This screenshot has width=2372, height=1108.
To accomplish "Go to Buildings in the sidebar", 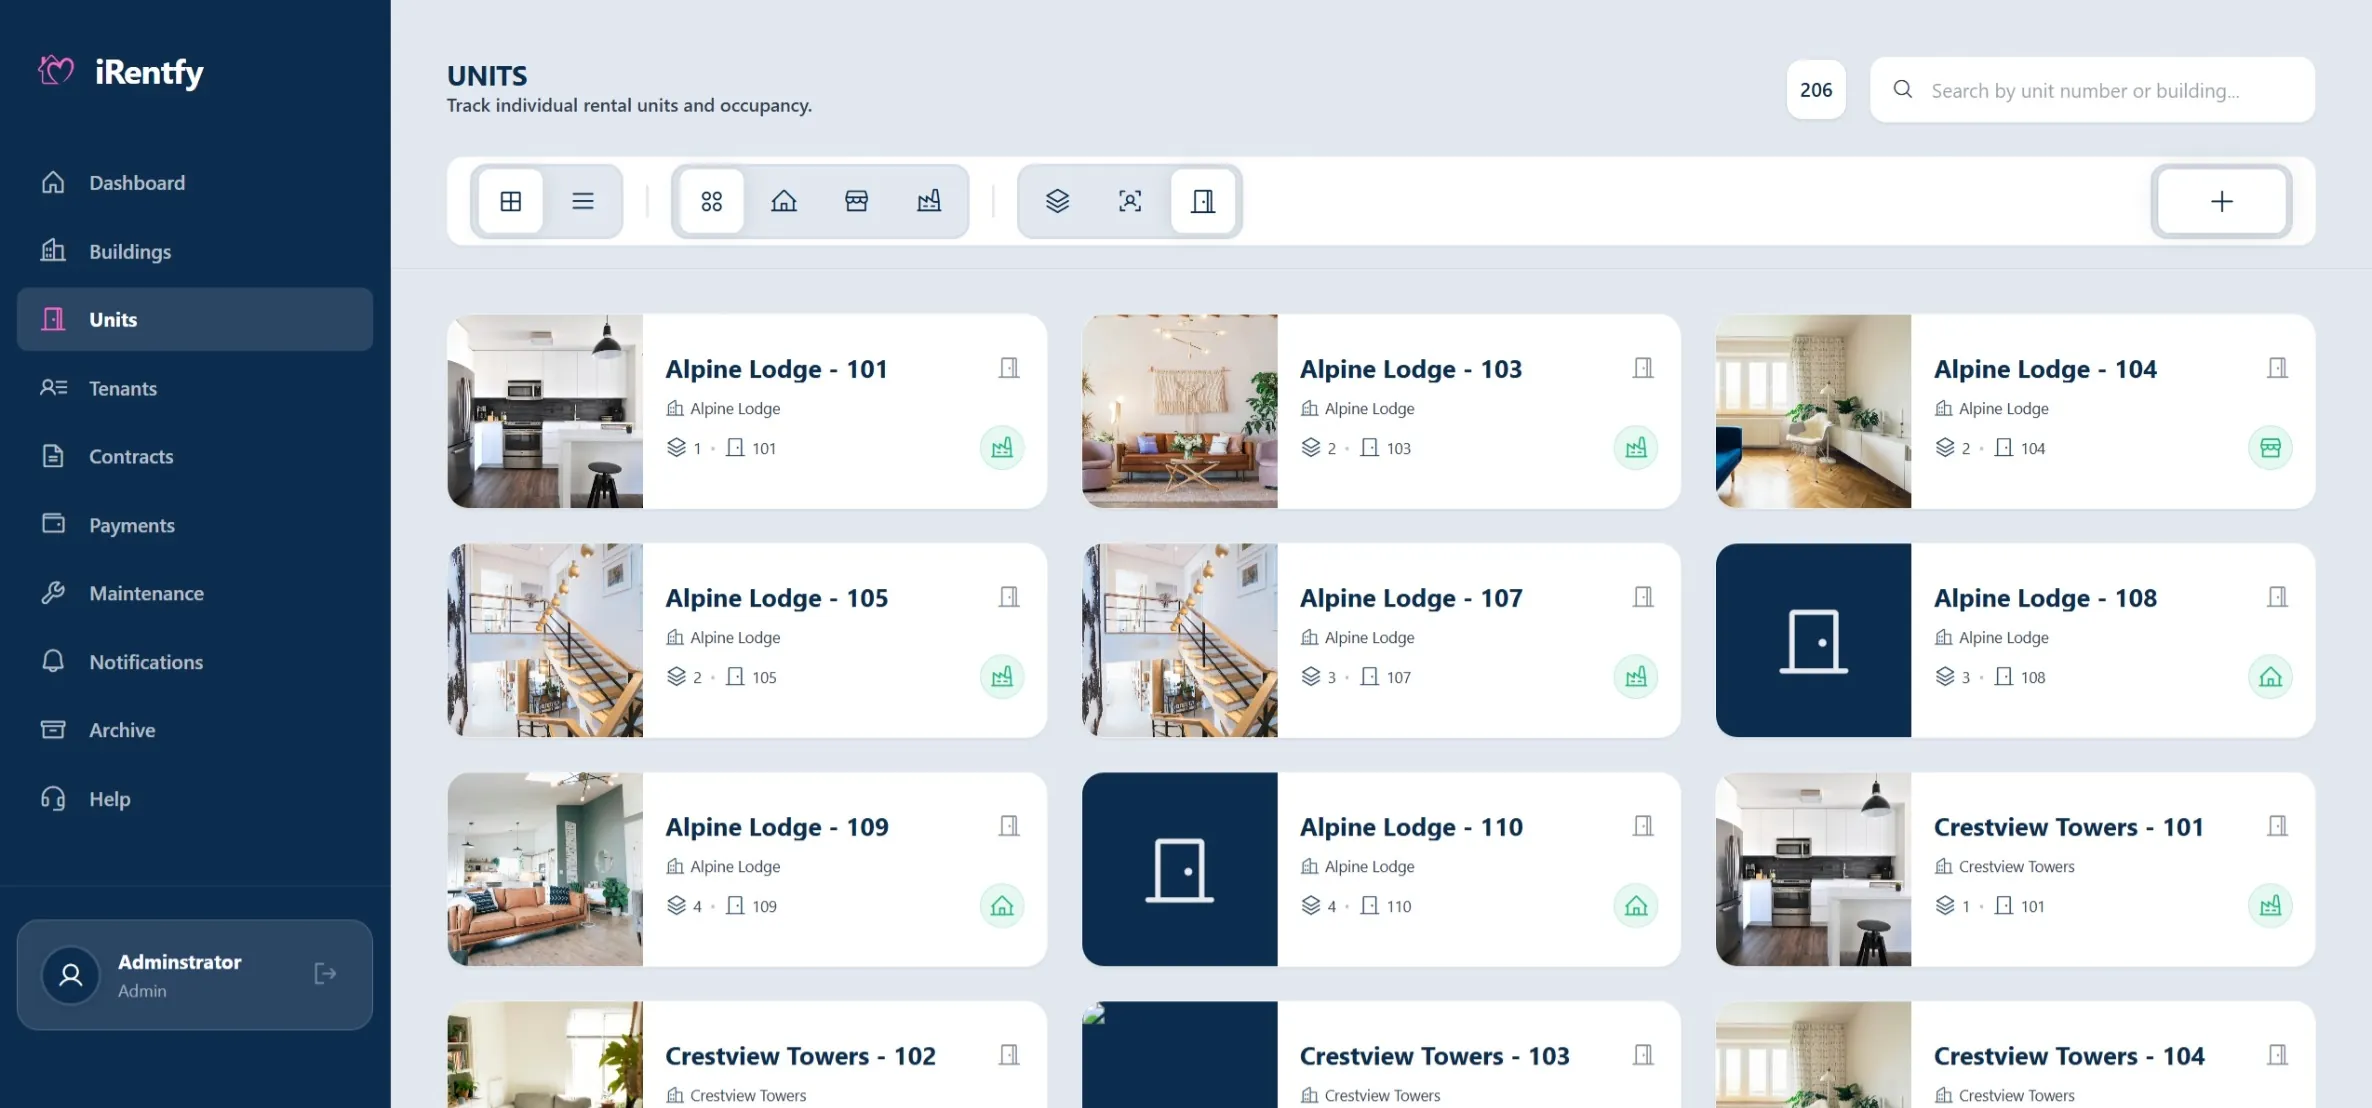I will click(195, 251).
